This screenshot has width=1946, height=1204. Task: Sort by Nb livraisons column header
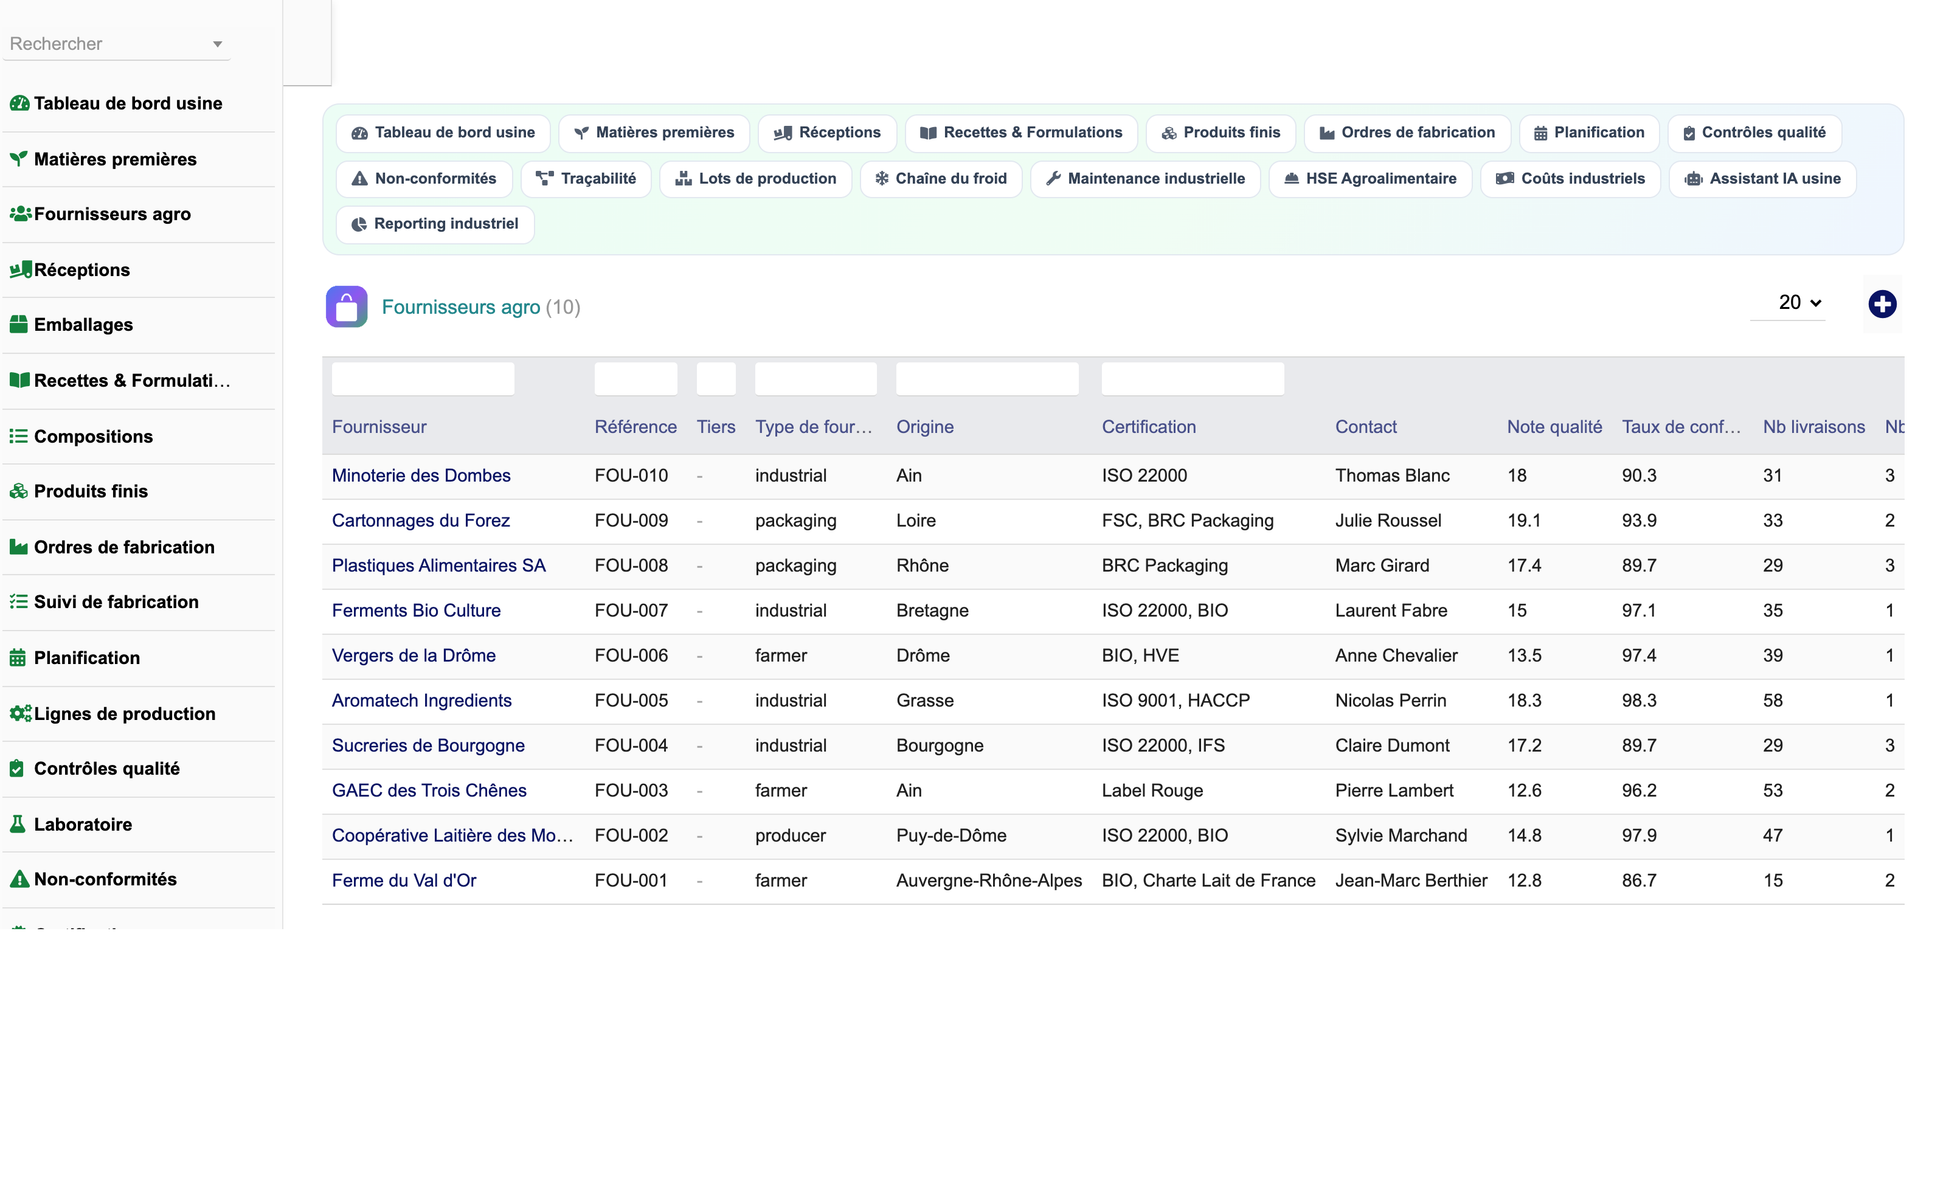[1813, 427]
